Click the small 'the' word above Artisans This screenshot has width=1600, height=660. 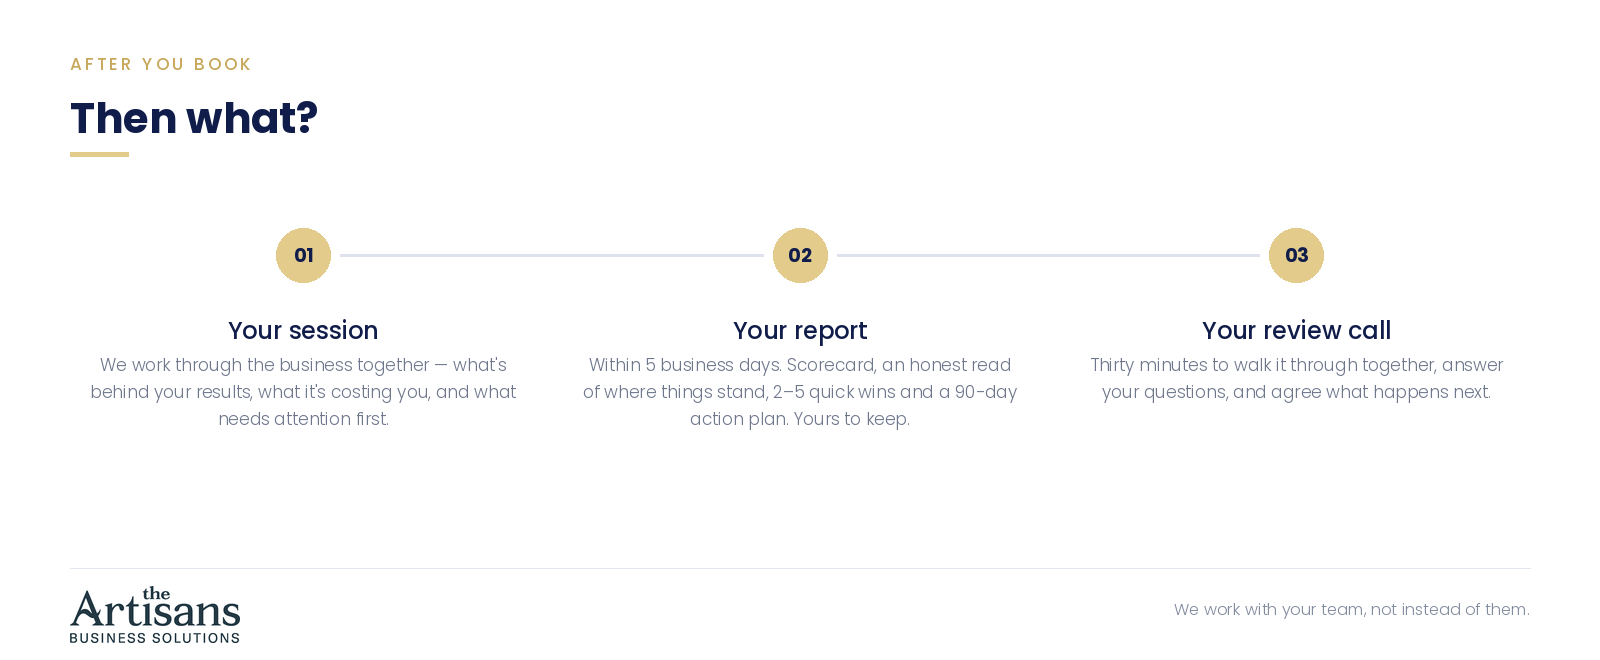tap(156, 593)
